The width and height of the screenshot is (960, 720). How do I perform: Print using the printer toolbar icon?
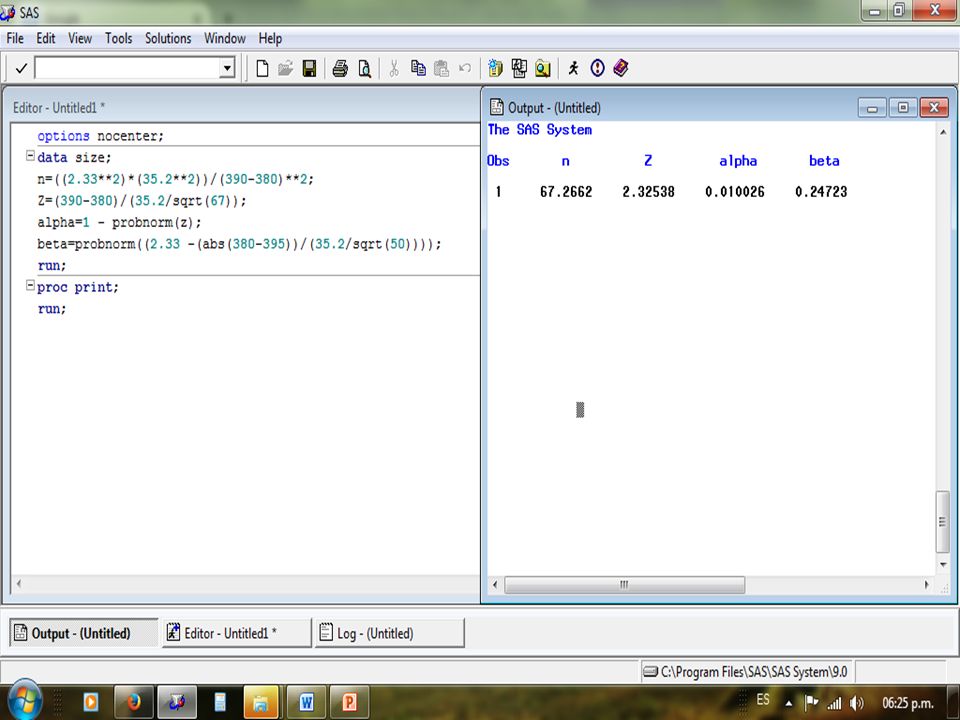[340, 68]
